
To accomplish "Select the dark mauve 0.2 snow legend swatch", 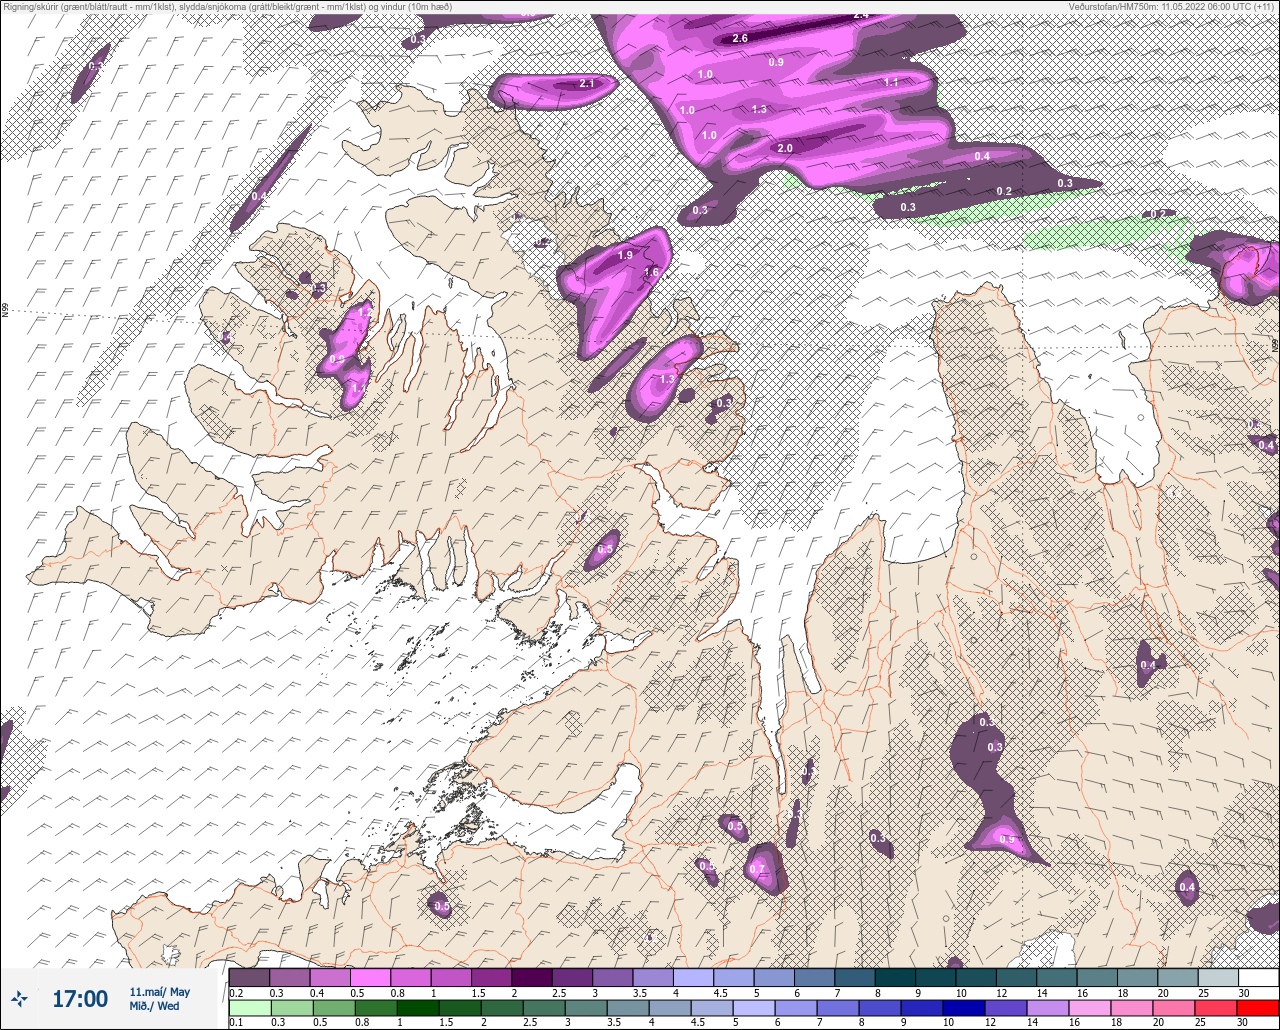I will [x=249, y=977].
